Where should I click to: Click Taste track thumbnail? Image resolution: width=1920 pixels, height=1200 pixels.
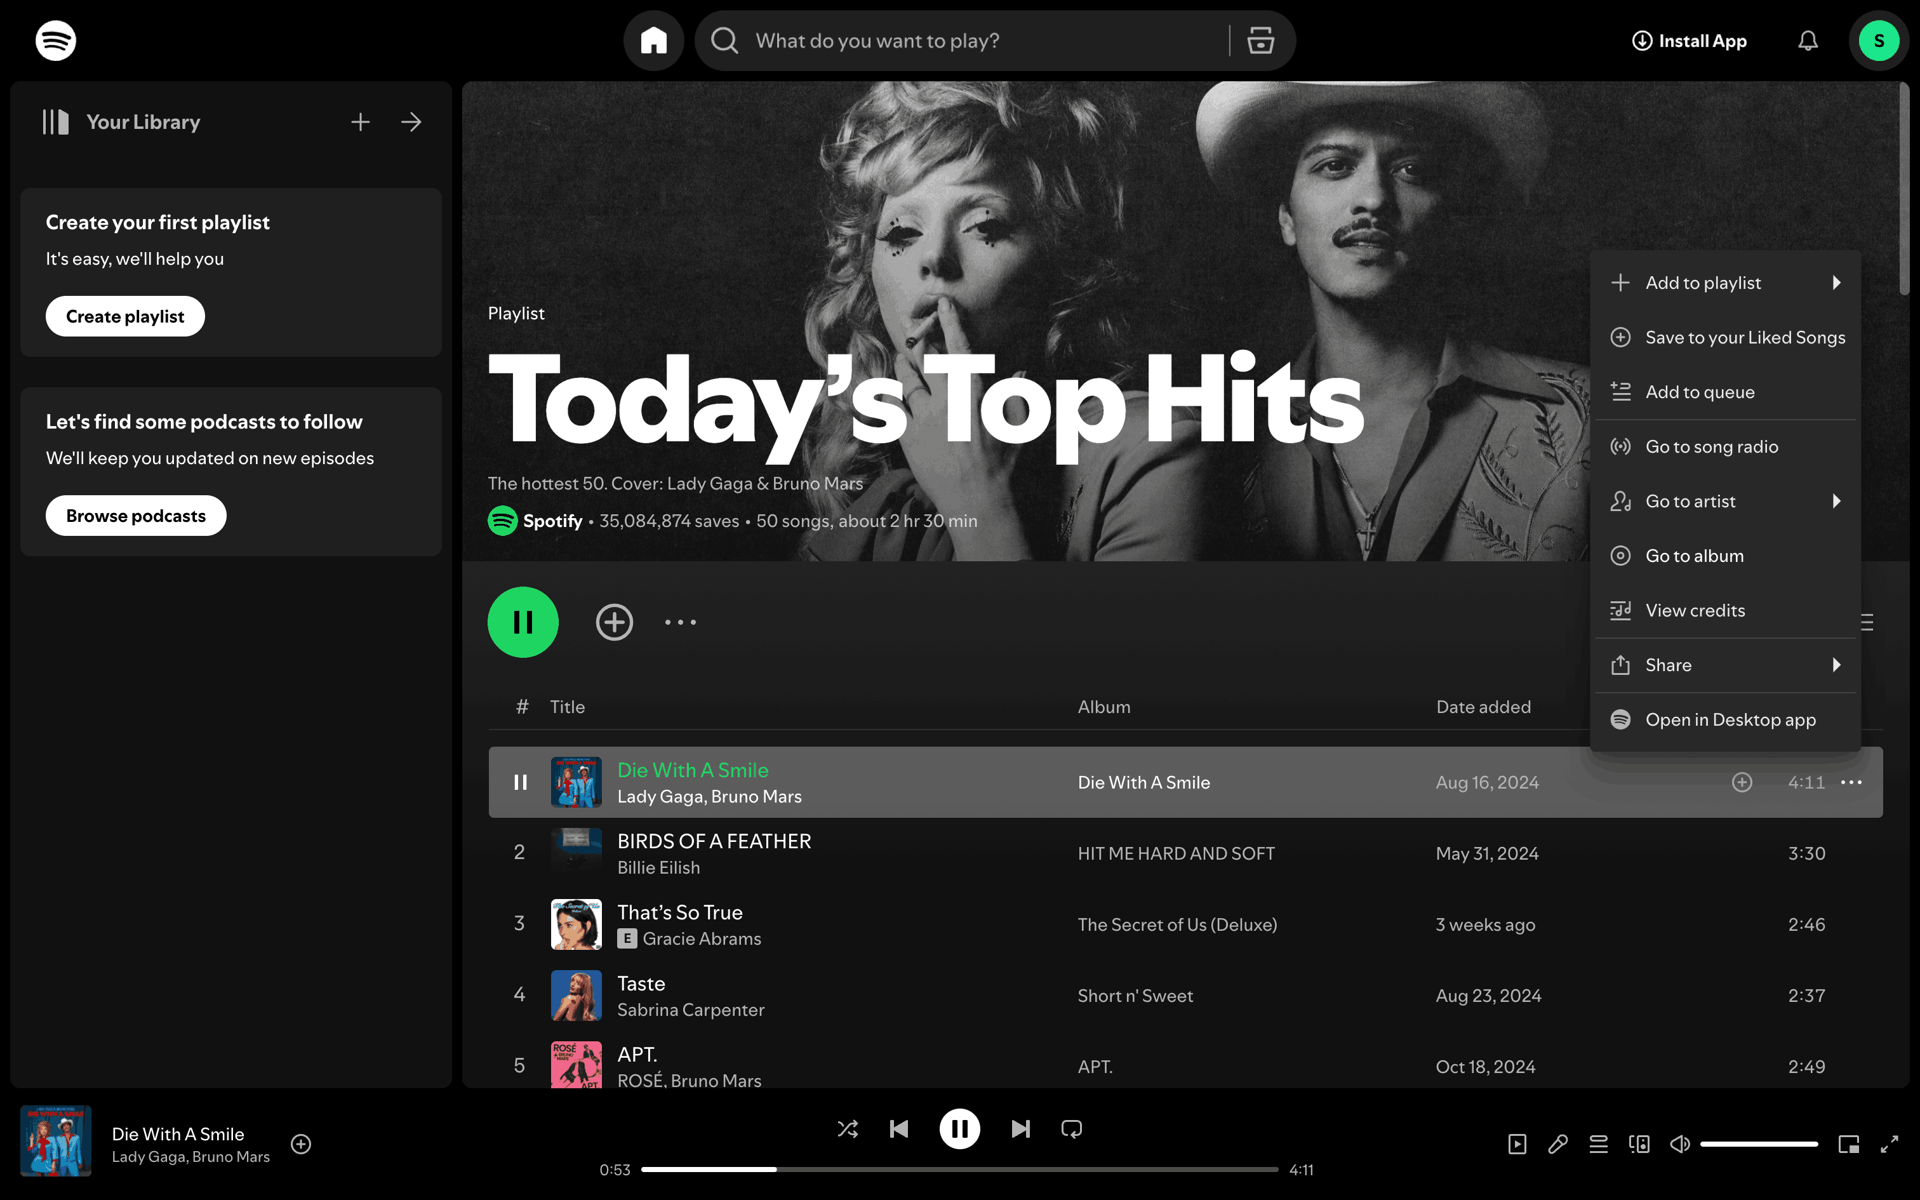(x=576, y=996)
